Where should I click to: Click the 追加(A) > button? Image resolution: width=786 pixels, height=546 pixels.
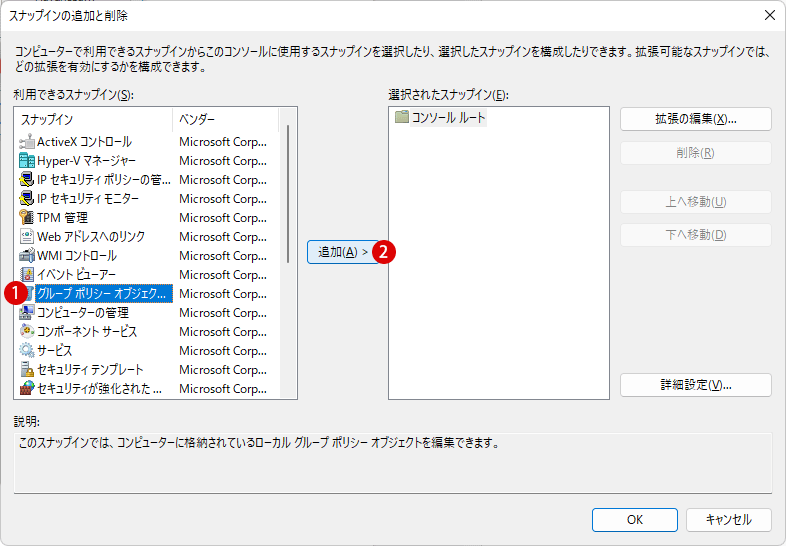(343, 252)
